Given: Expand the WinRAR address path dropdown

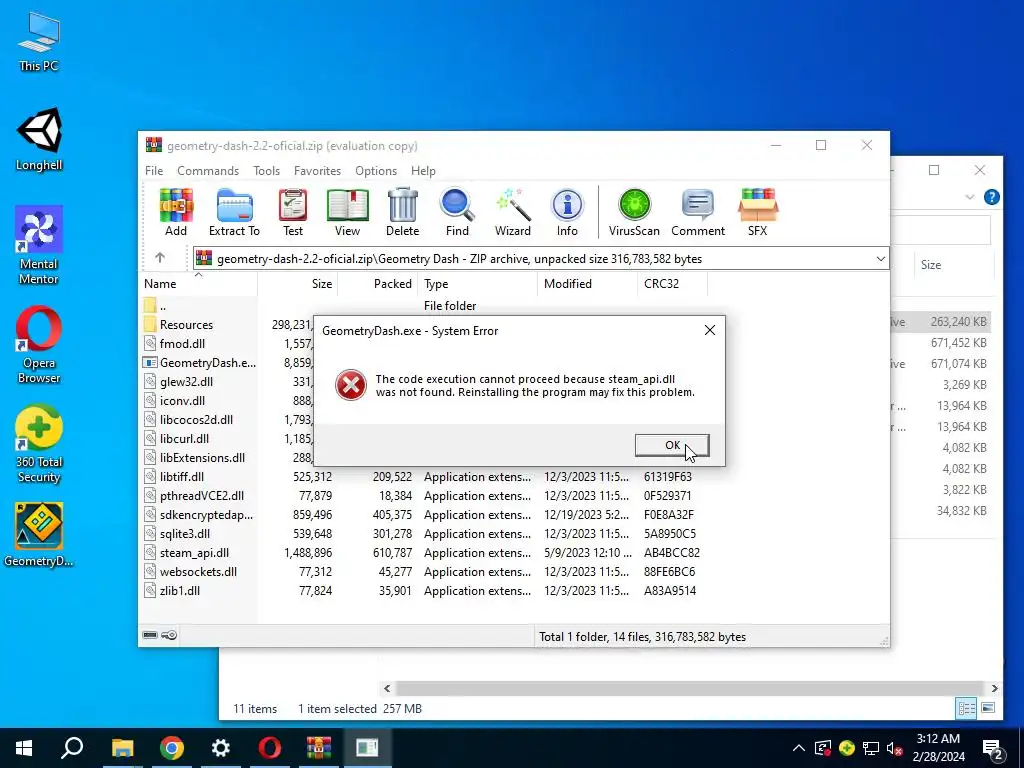Looking at the screenshot, I should pyautogui.click(x=880, y=259).
